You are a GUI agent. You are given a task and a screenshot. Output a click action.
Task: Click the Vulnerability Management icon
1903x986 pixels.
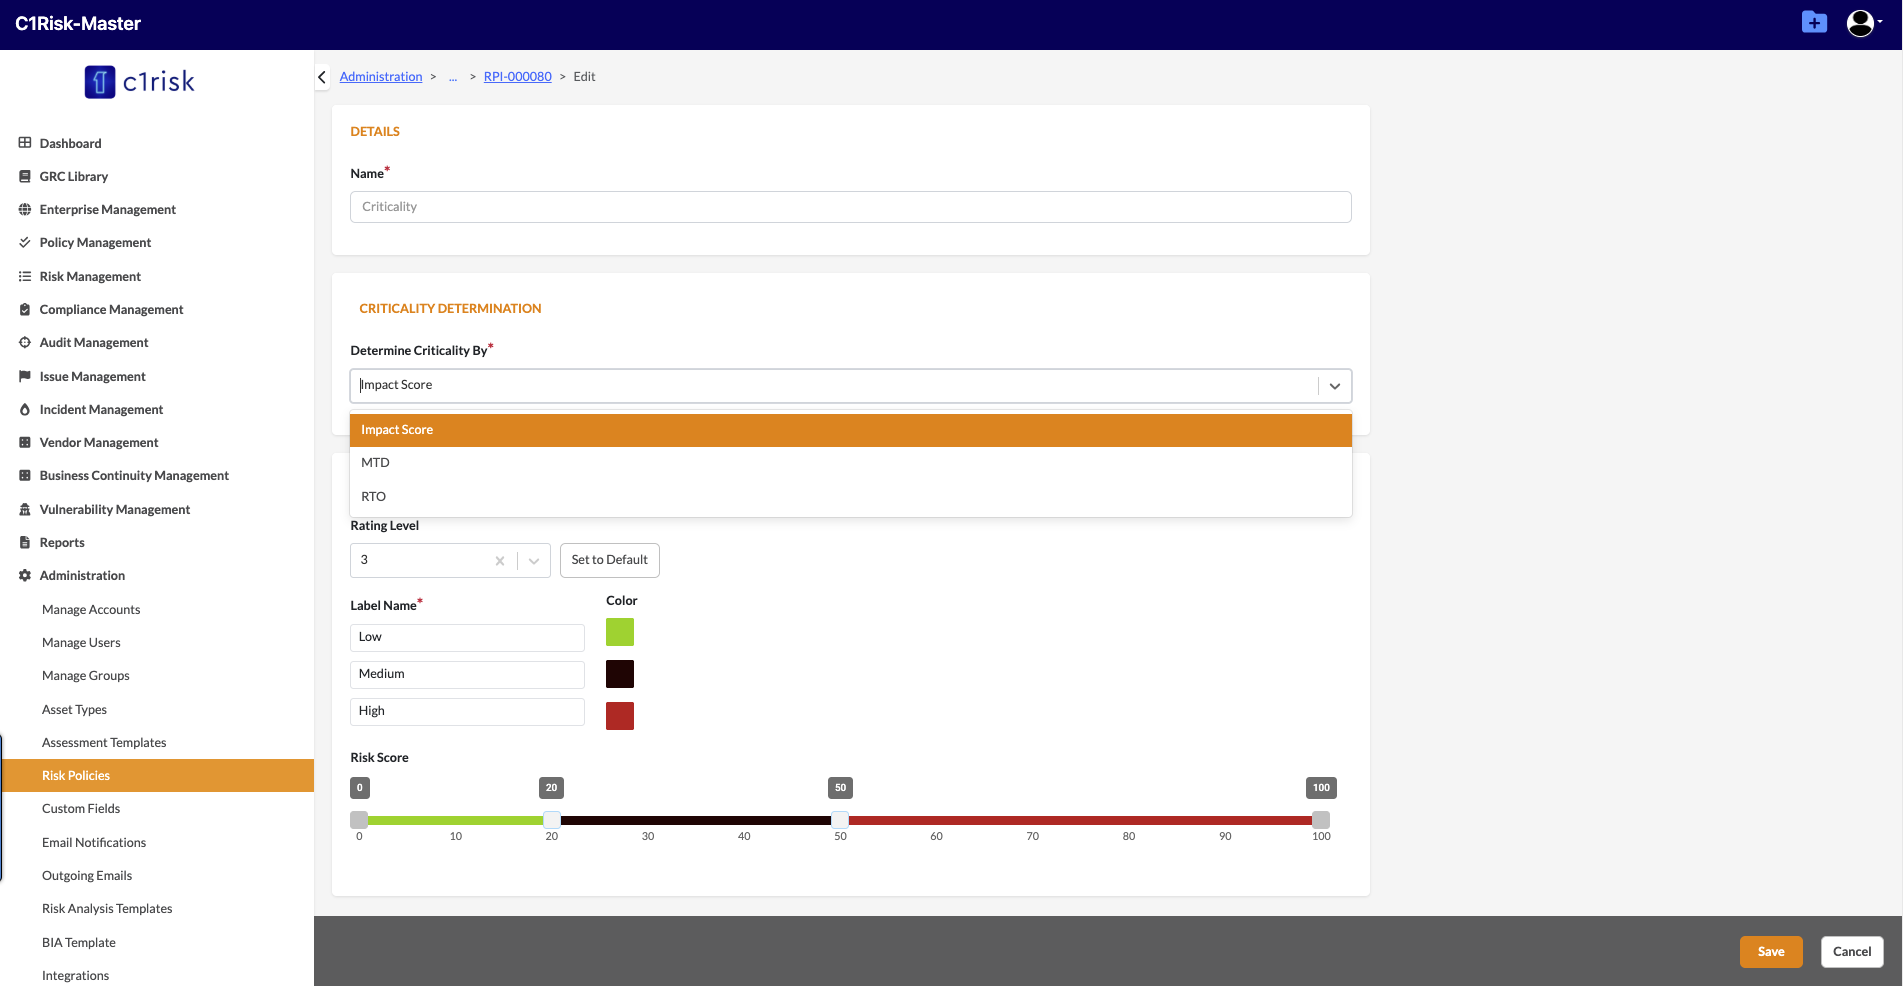point(25,509)
